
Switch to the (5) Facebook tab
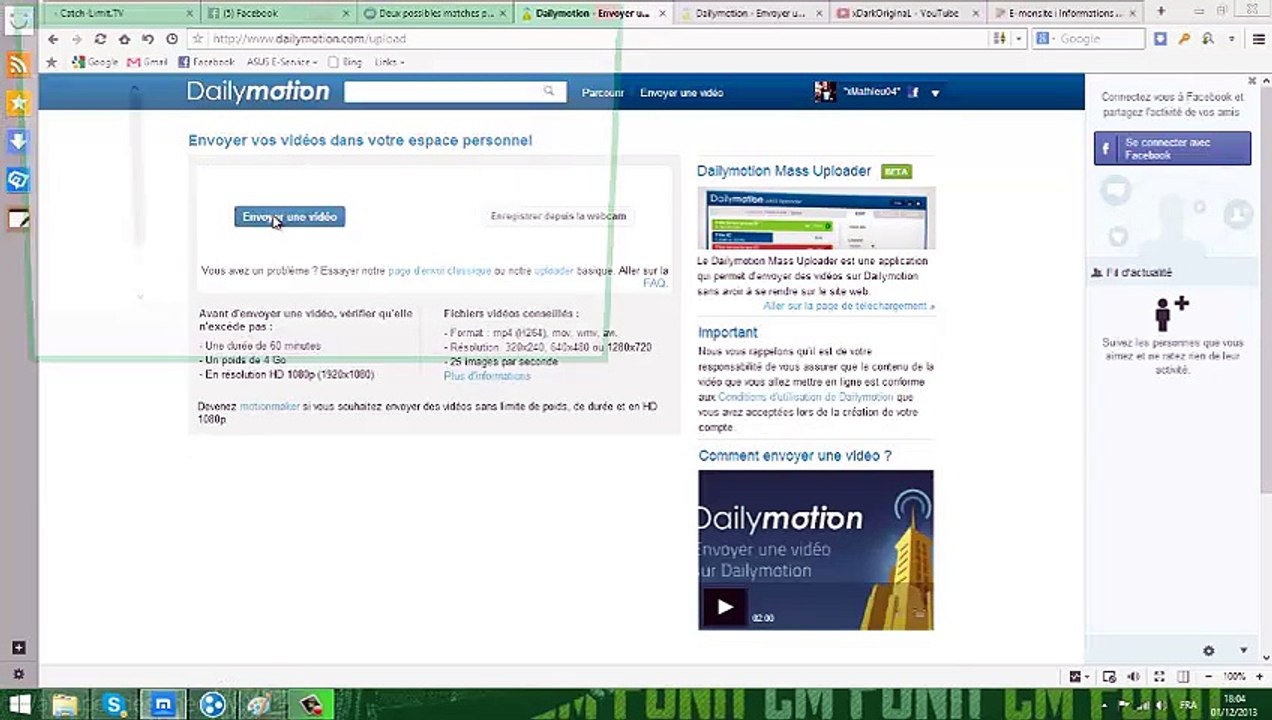277,13
